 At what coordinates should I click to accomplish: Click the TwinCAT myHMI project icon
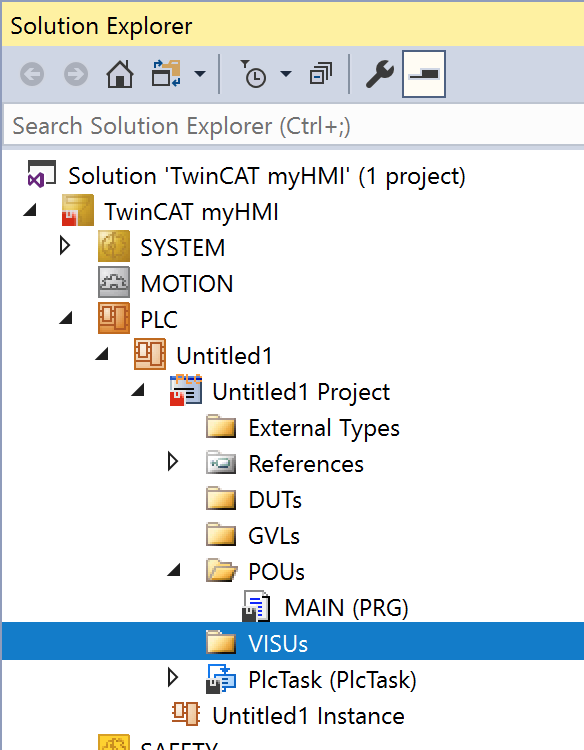click(77, 210)
